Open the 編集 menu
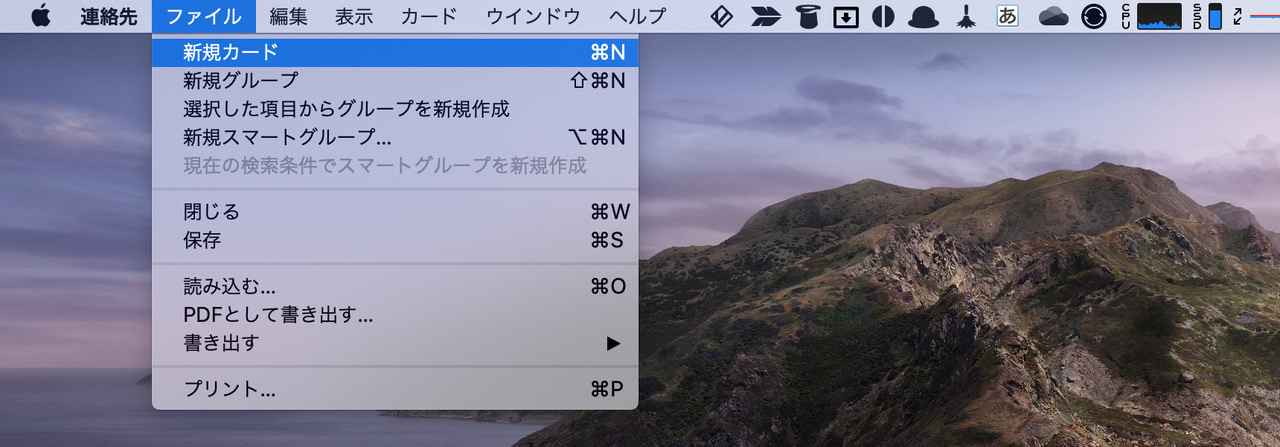1280x447 pixels. [289, 16]
